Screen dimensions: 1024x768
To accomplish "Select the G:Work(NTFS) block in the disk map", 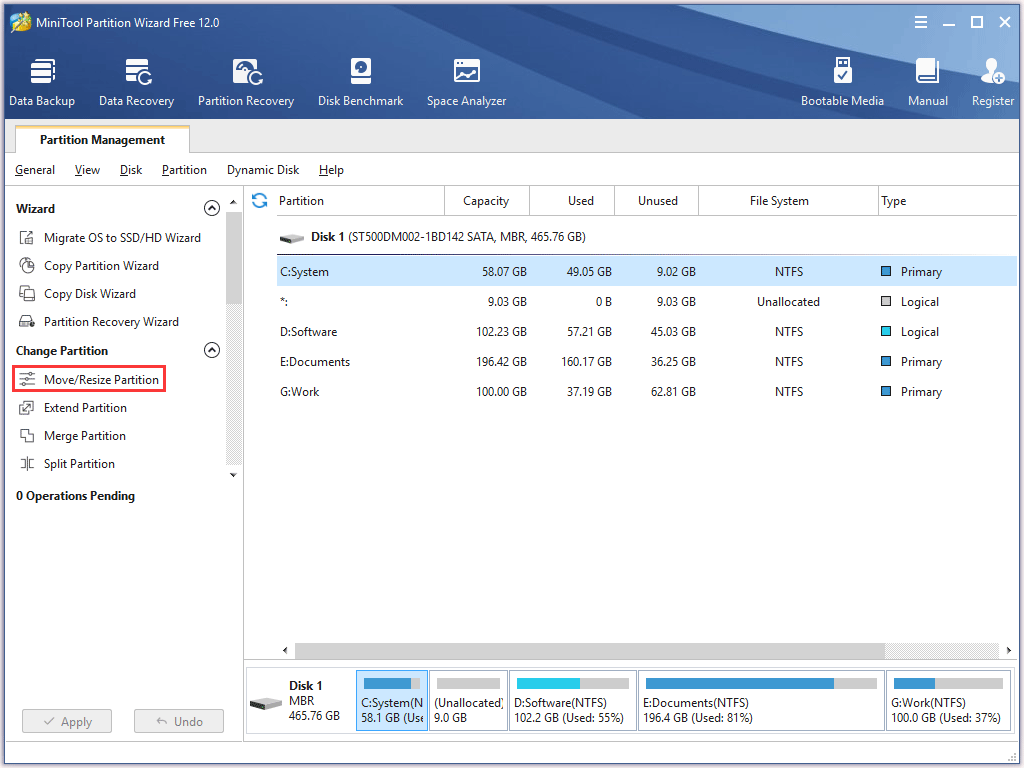I will click(x=948, y=700).
